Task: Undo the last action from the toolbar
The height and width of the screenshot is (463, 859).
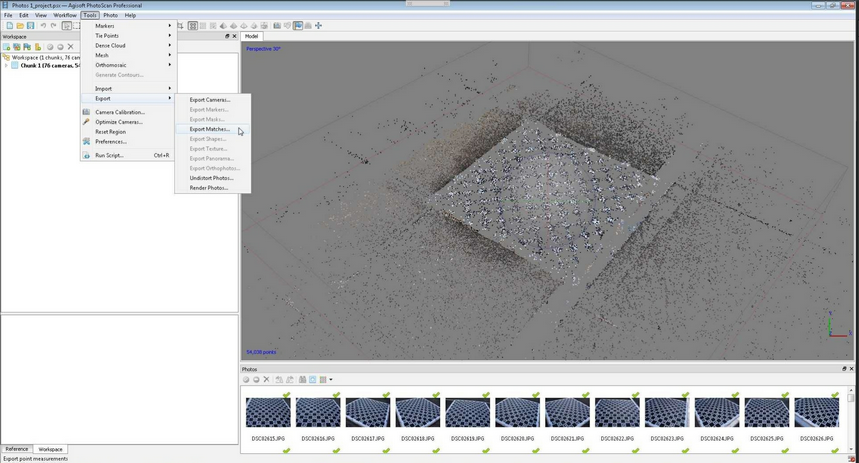Action: click(43, 26)
